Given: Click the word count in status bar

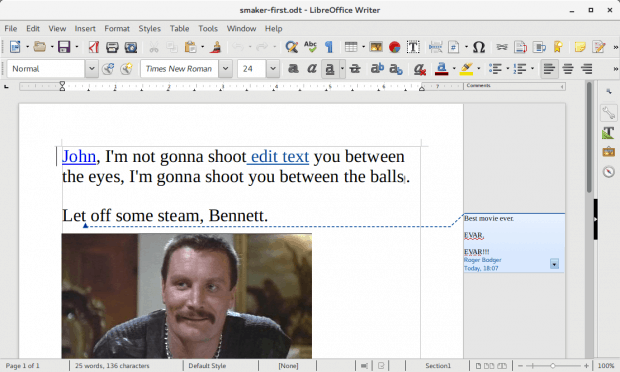Looking at the screenshot, I should (112, 366).
